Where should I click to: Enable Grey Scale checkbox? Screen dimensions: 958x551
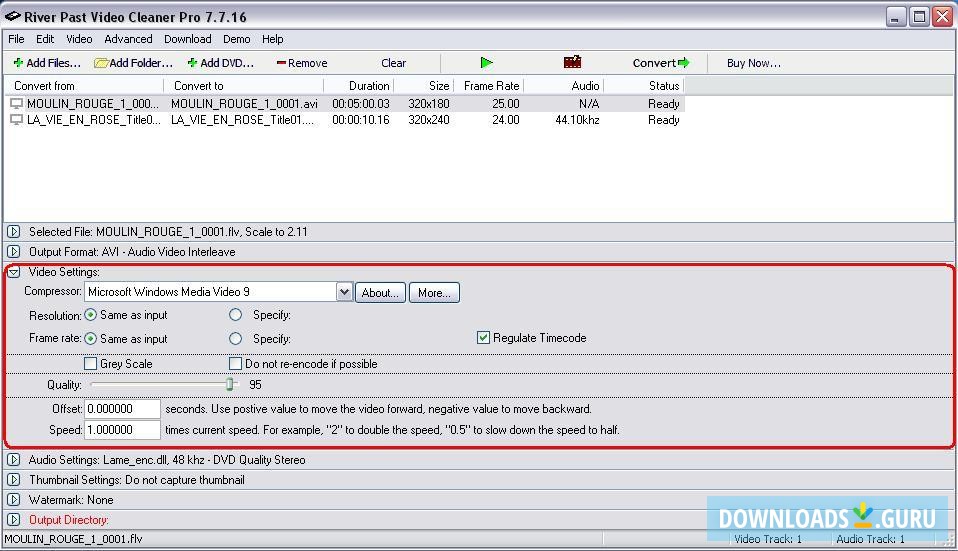(90, 363)
